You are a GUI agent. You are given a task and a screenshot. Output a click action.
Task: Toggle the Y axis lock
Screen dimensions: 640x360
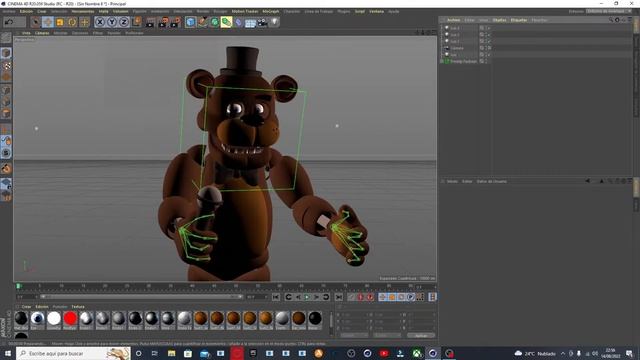(112, 22)
